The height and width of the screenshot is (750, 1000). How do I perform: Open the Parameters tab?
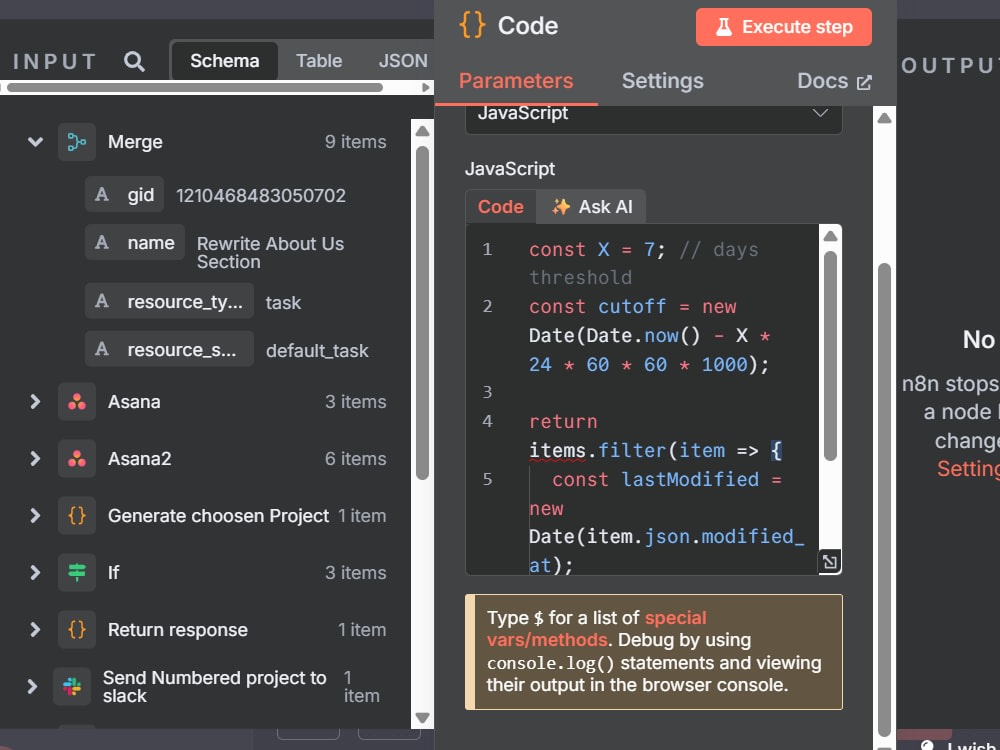(516, 81)
